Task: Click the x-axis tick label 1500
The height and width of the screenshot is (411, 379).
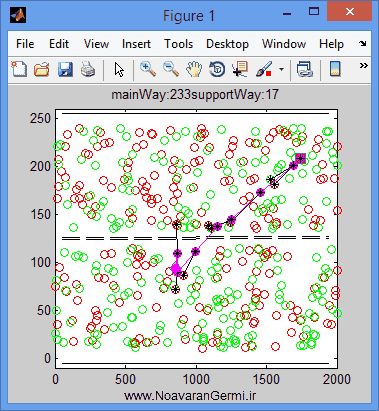Action: [267, 379]
